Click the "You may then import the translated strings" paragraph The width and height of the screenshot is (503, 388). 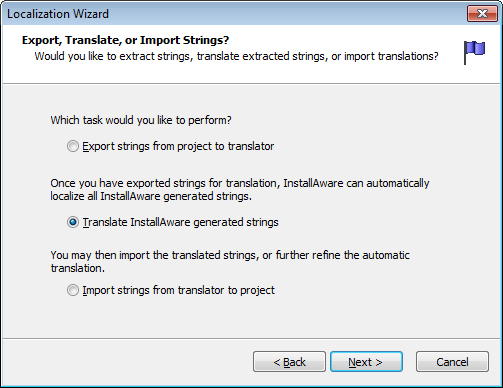tap(230, 262)
